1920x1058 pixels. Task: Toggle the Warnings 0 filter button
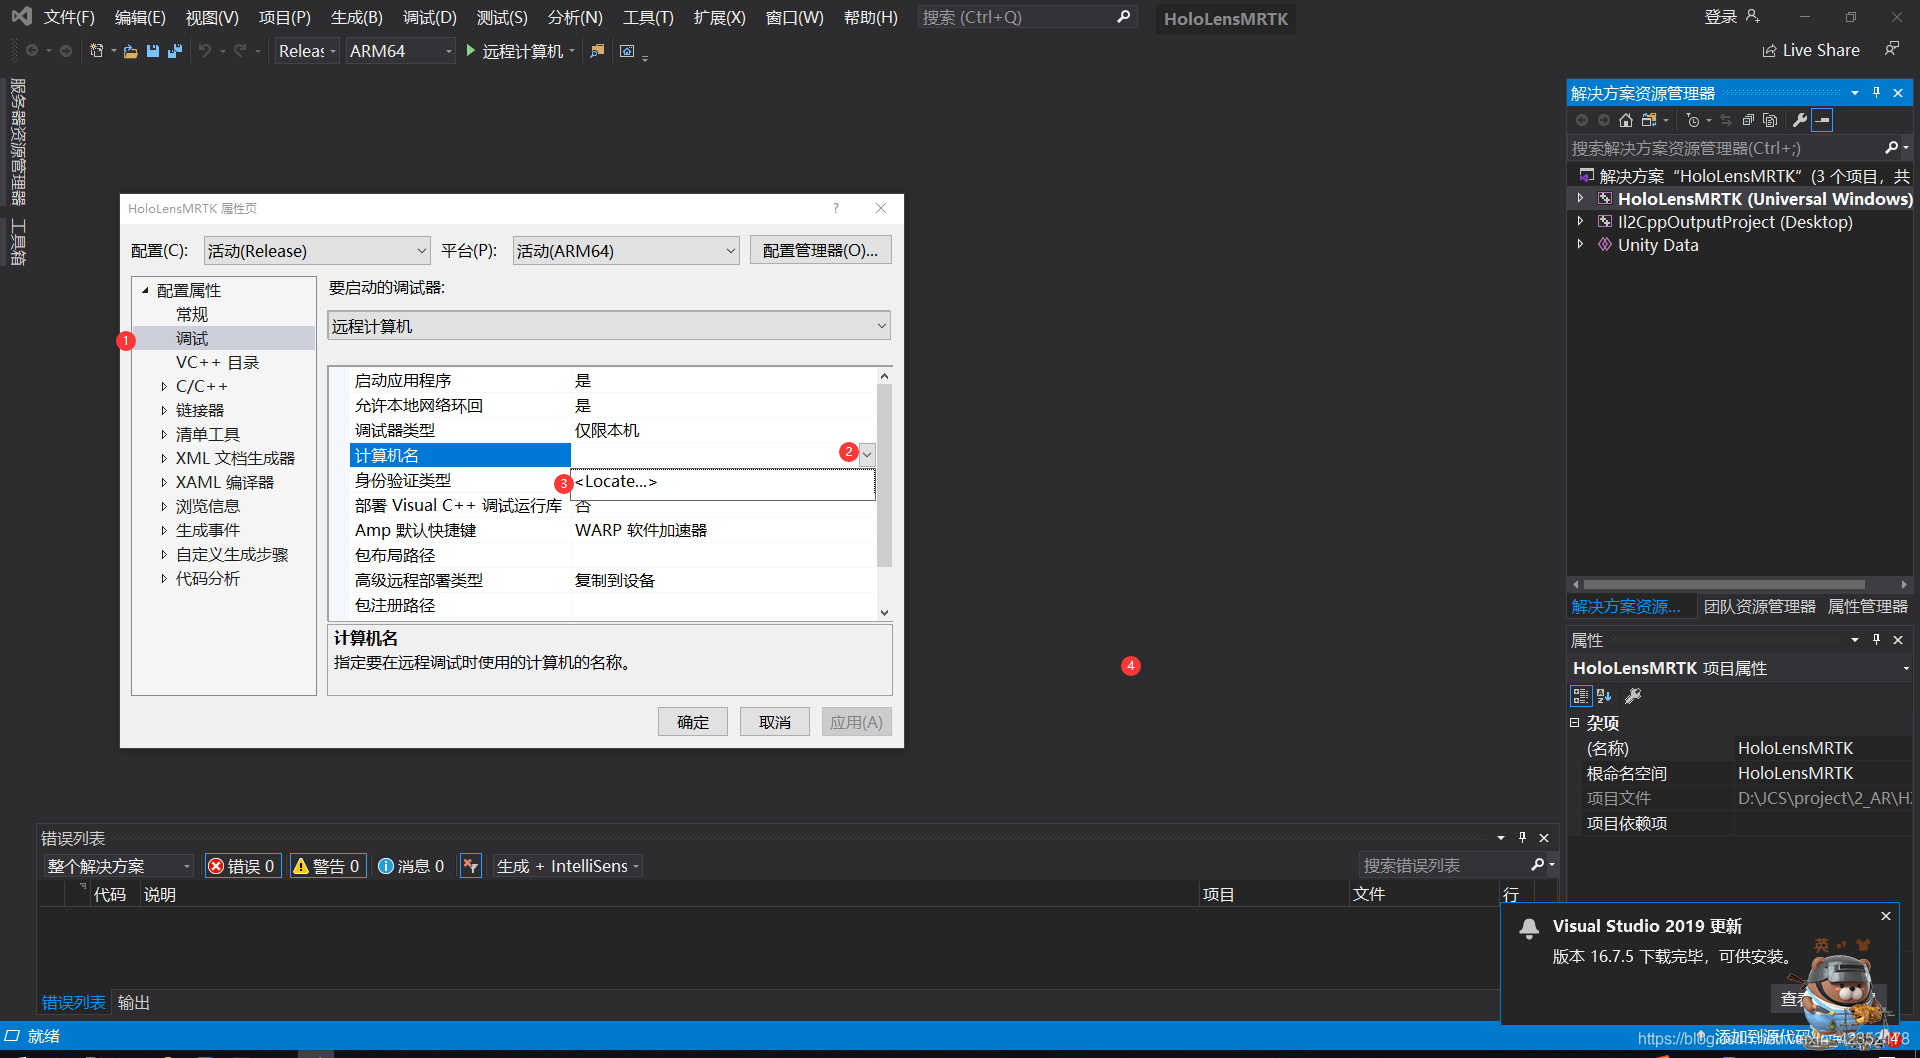(327, 866)
